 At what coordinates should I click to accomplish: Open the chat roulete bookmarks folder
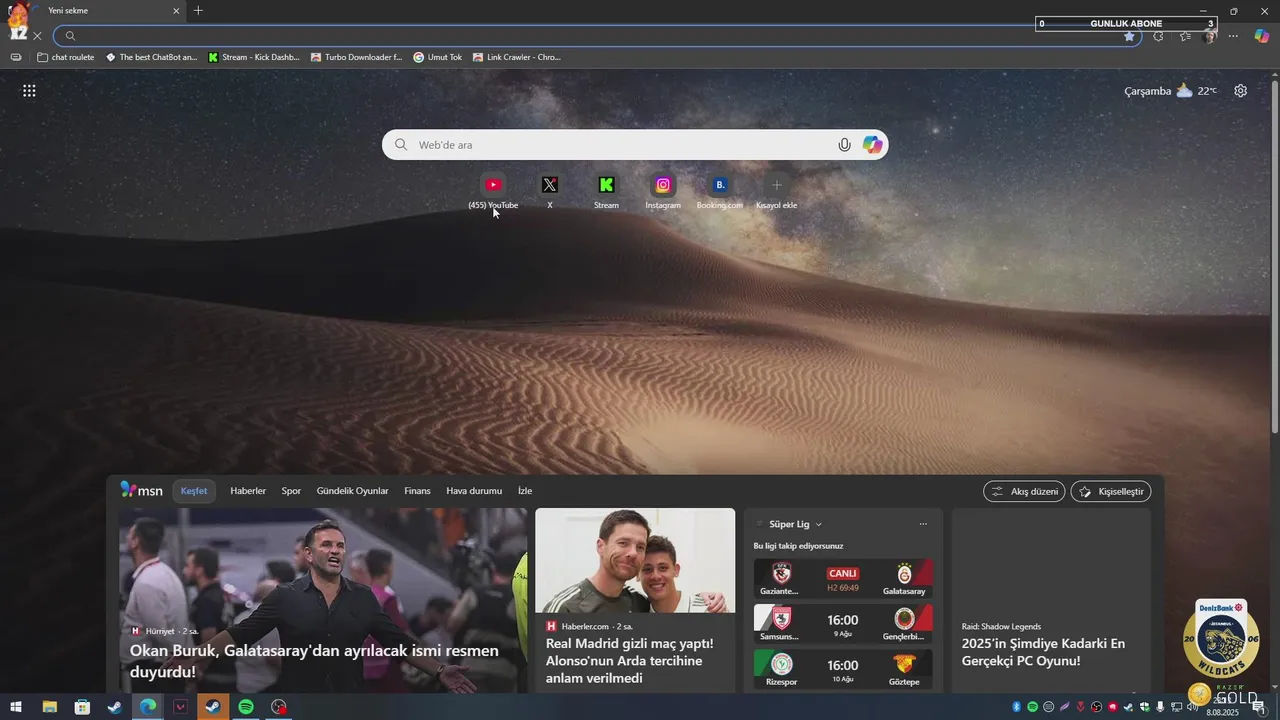point(66,57)
